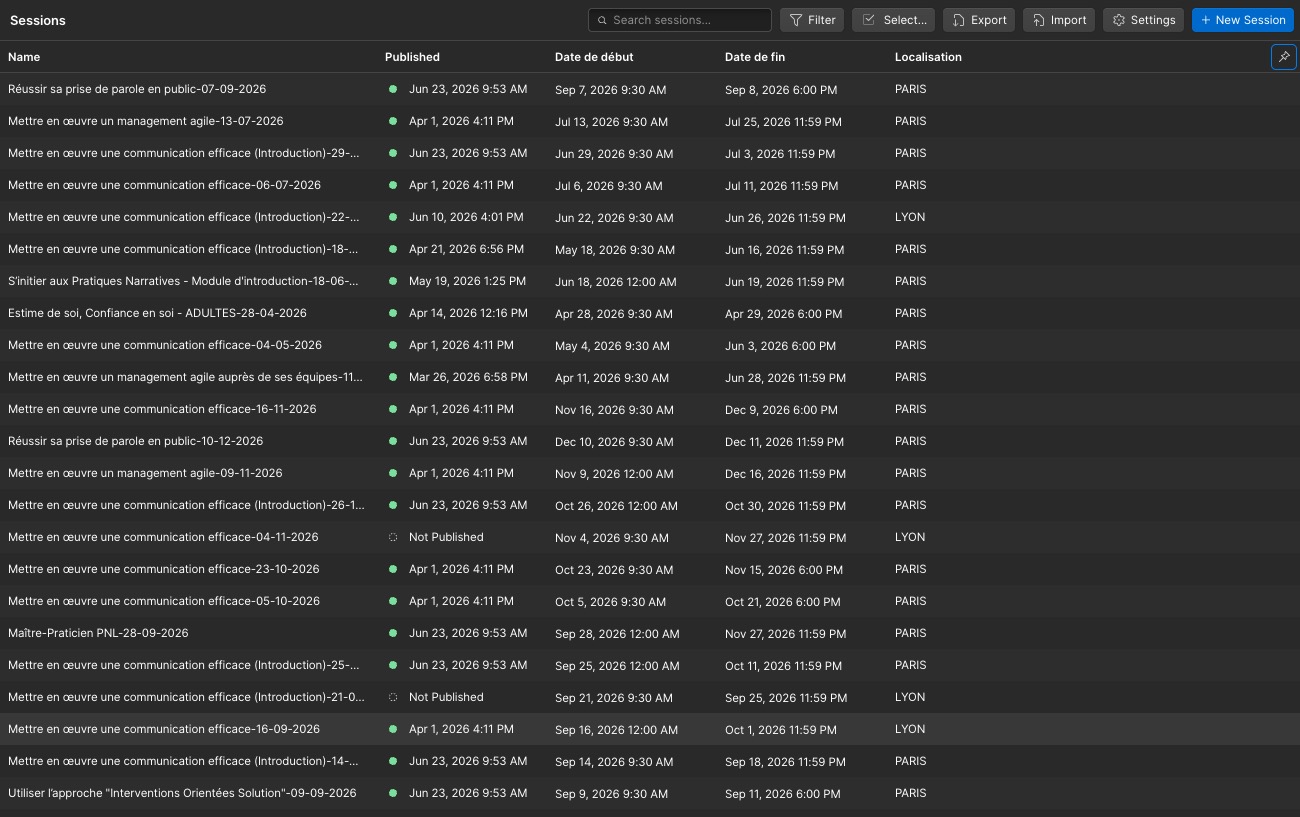The image size is (1300, 817).
Task: Click end date Oct 1, 2026 11:59 PM
Action: pyautogui.click(x=781, y=730)
